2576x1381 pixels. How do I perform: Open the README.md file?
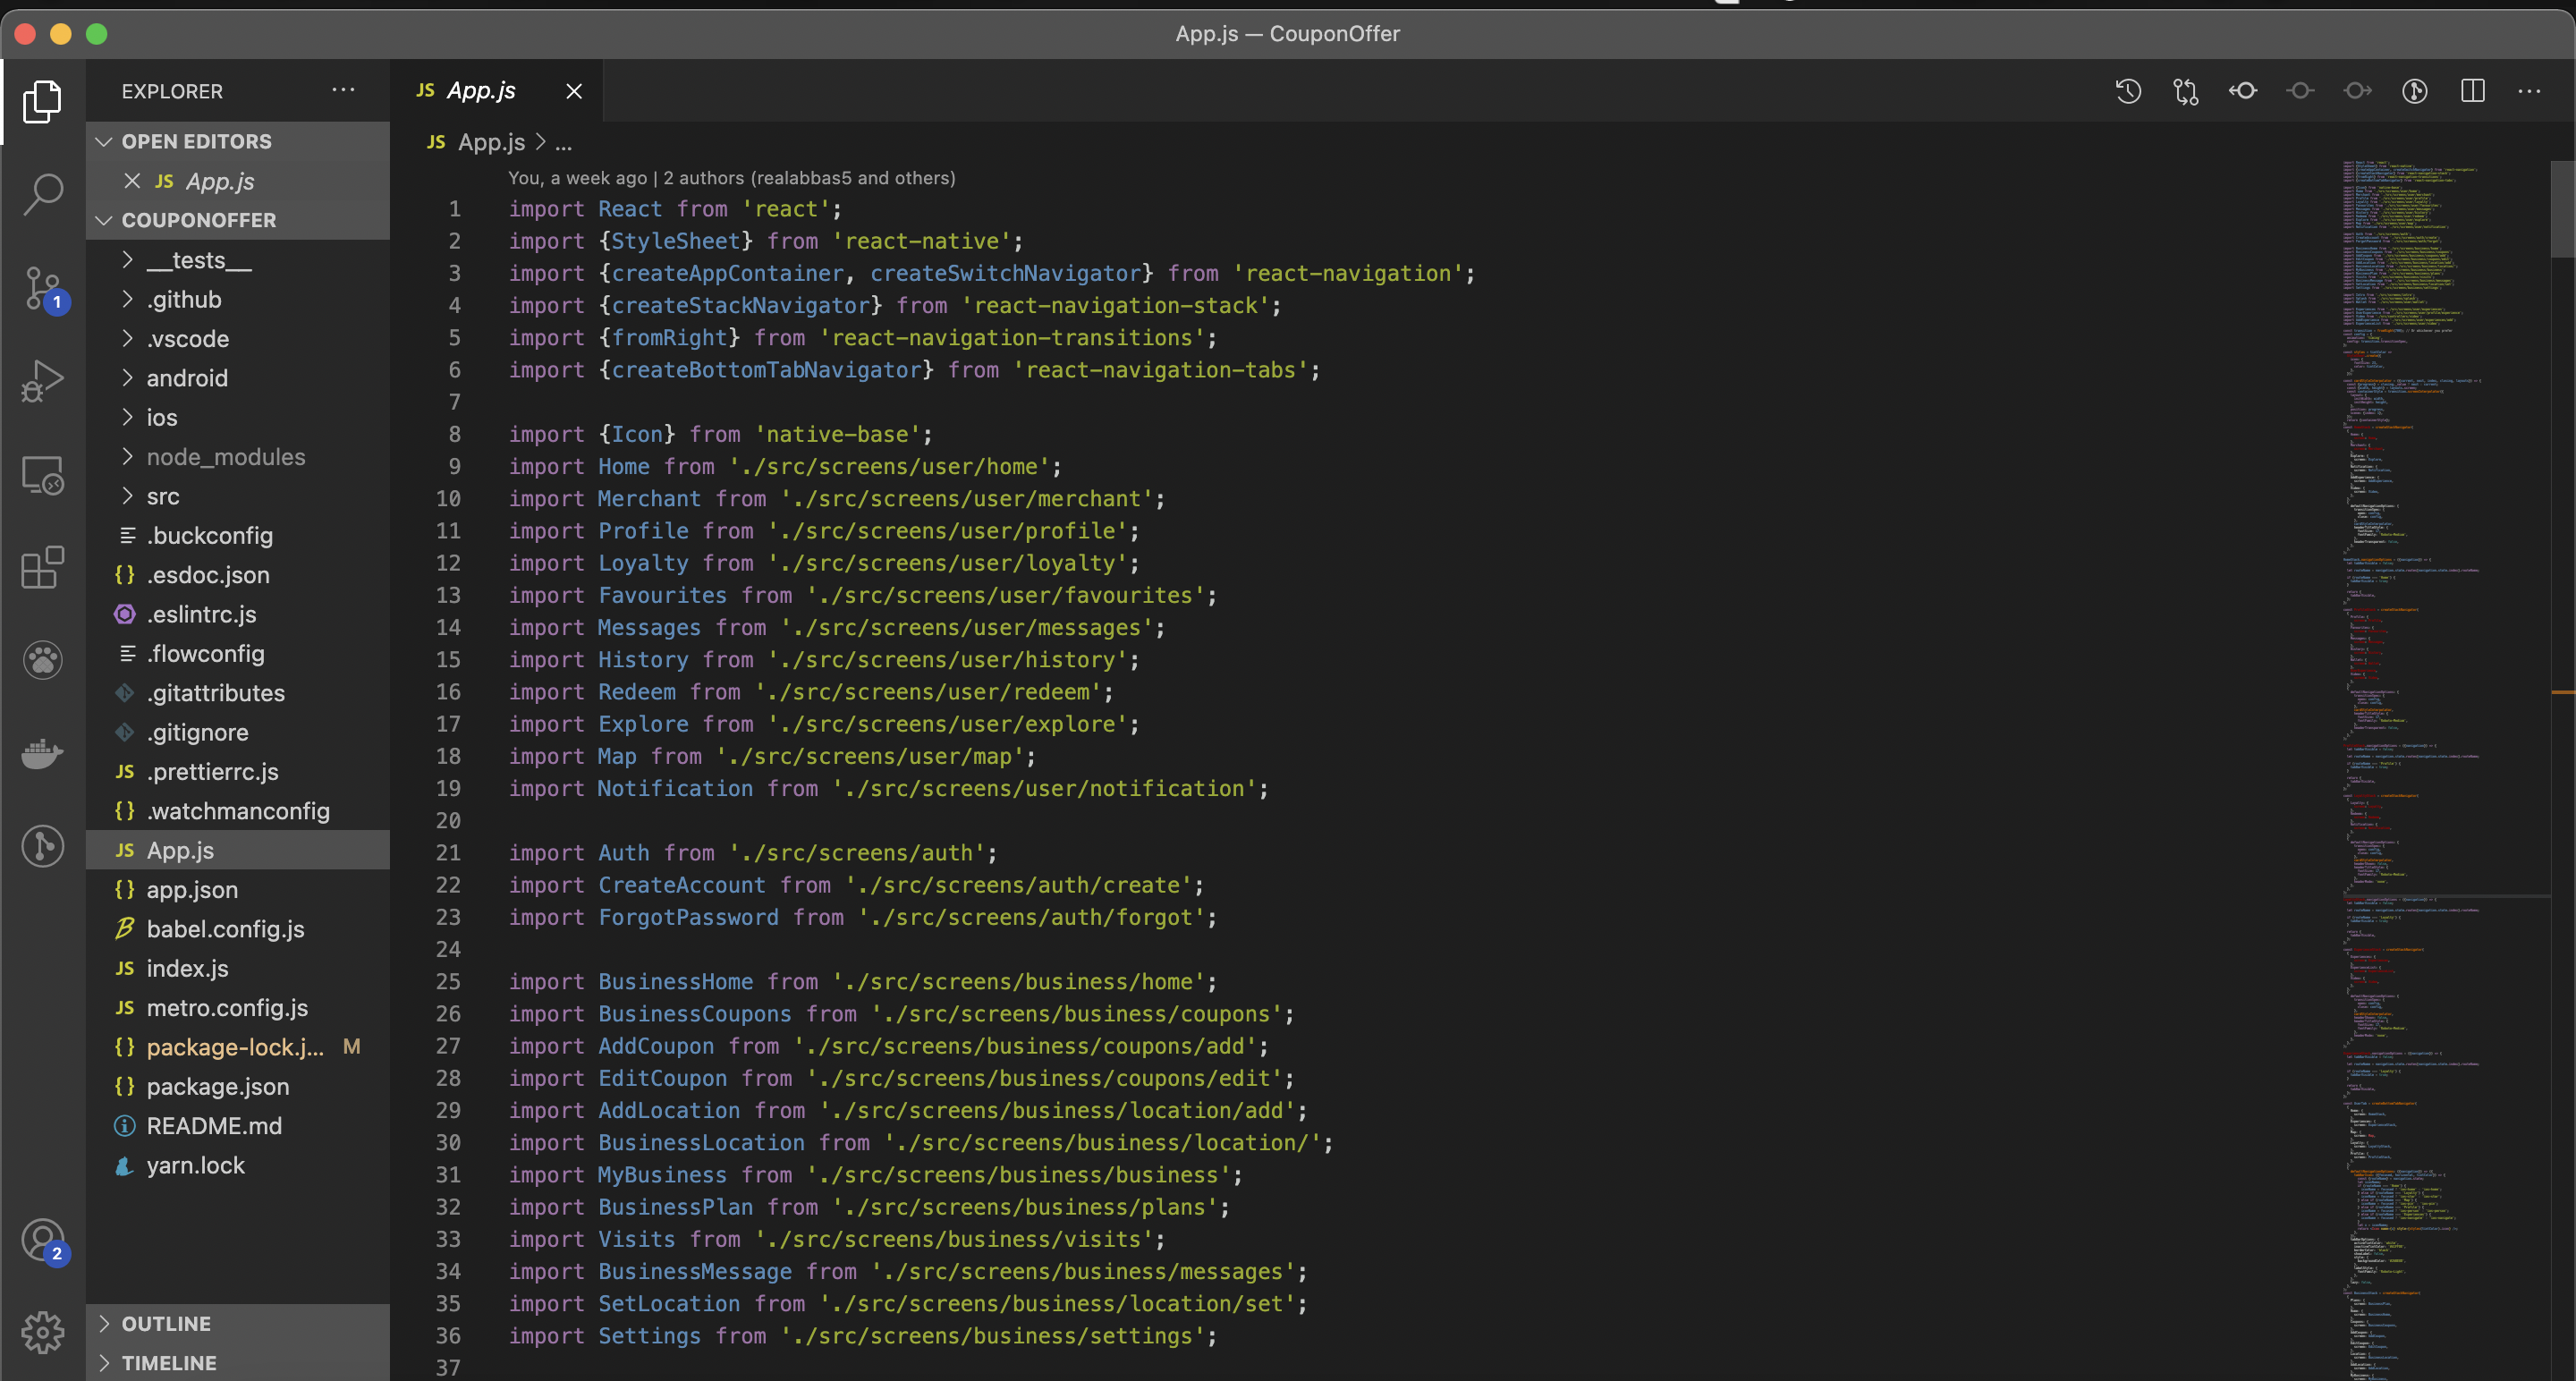238,1126
